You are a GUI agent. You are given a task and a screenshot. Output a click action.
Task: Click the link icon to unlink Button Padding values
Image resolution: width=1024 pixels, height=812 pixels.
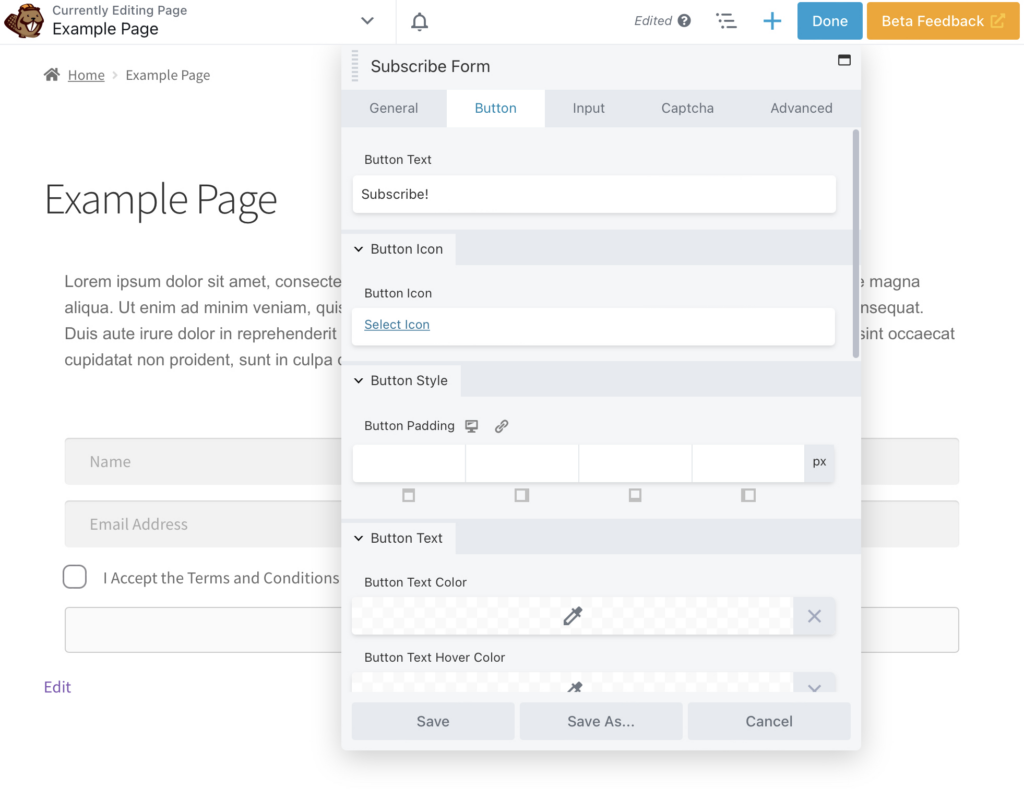pyautogui.click(x=501, y=425)
